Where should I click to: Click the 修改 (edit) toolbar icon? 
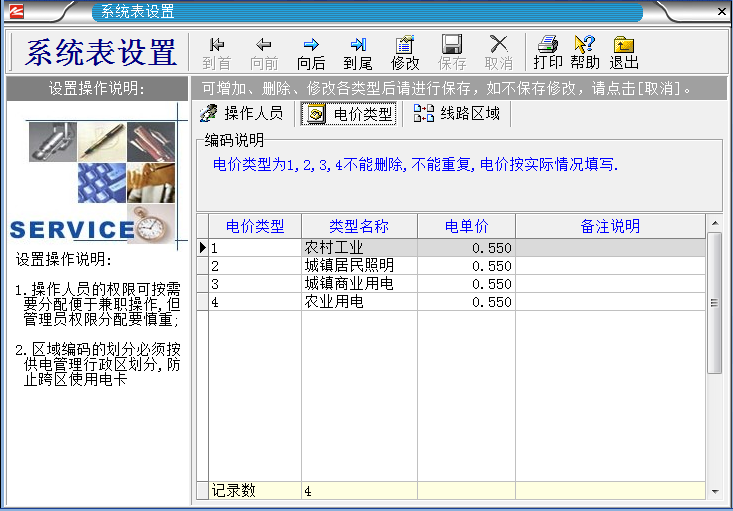[x=405, y=52]
